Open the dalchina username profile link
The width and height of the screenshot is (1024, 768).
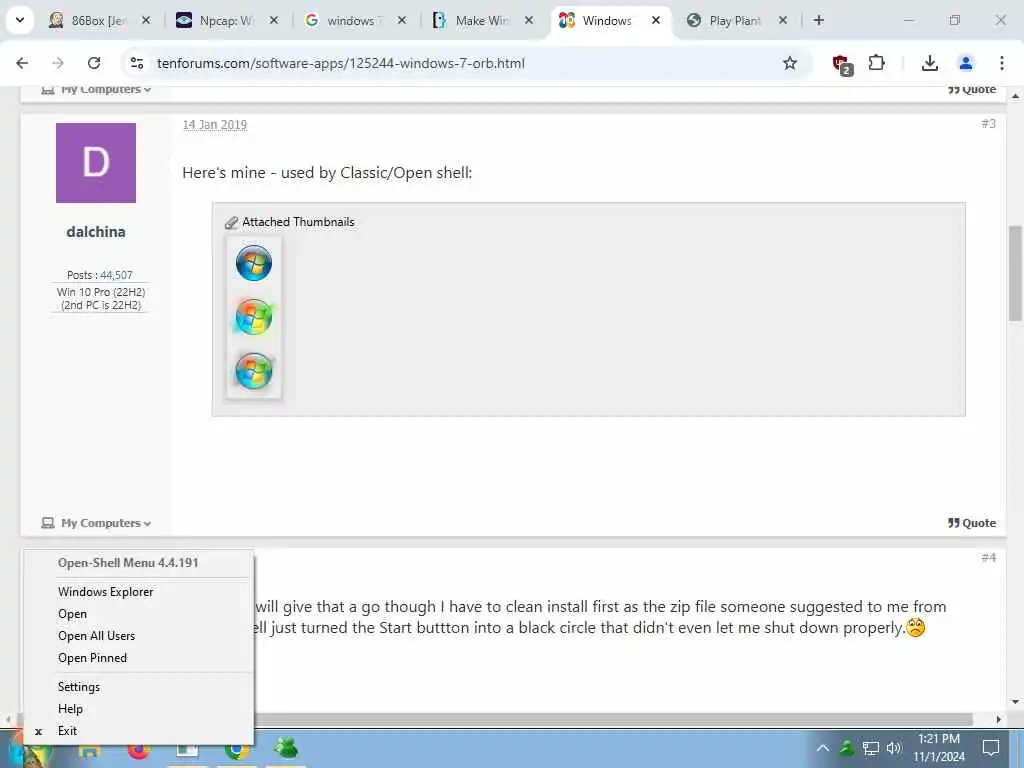pos(96,232)
